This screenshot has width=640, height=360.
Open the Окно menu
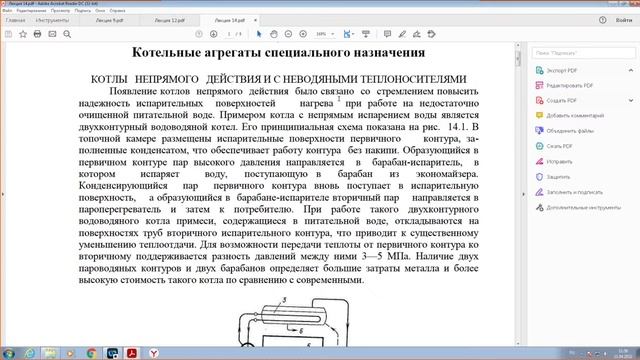tap(100, 11)
